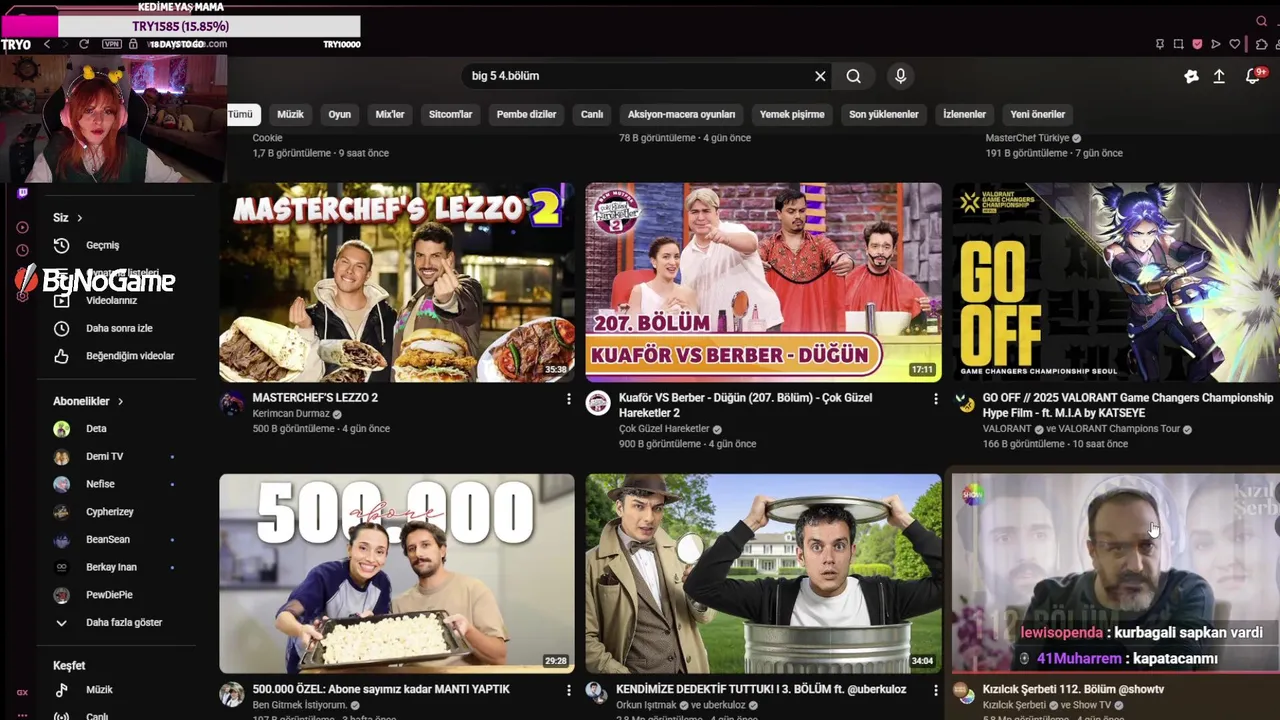Select the Canlı filter chip
This screenshot has width=1280, height=720.
click(592, 114)
